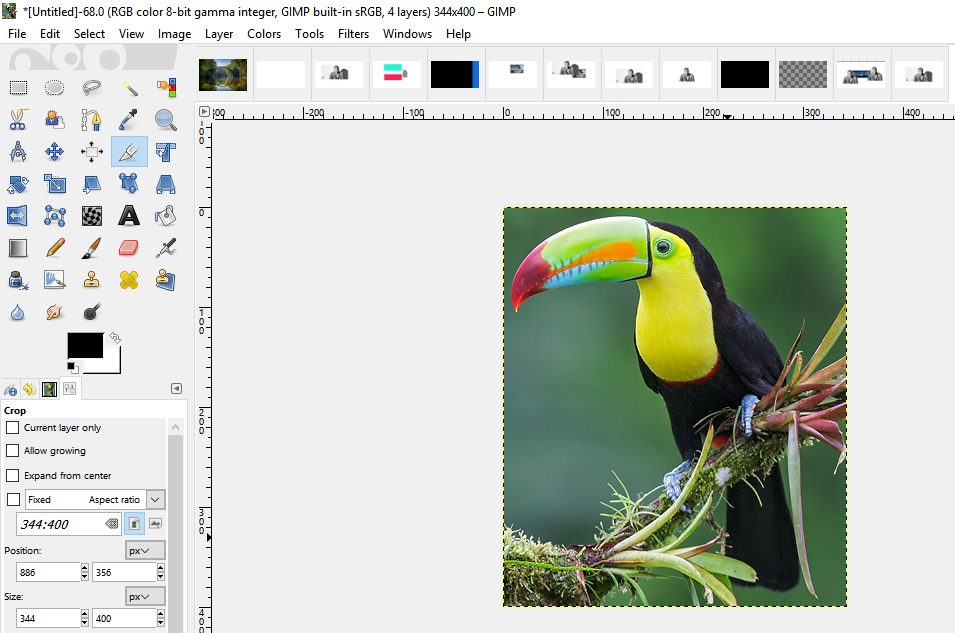Pick the Heal tool bandage icon
The width and height of the screenshot is (955, 633).
point(129,279)
